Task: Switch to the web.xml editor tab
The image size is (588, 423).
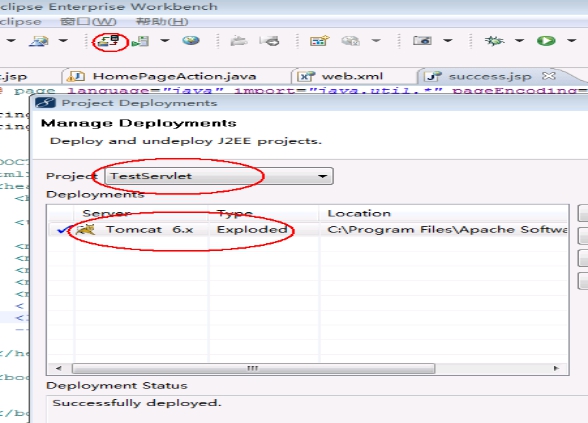Action: click(352, 76)
